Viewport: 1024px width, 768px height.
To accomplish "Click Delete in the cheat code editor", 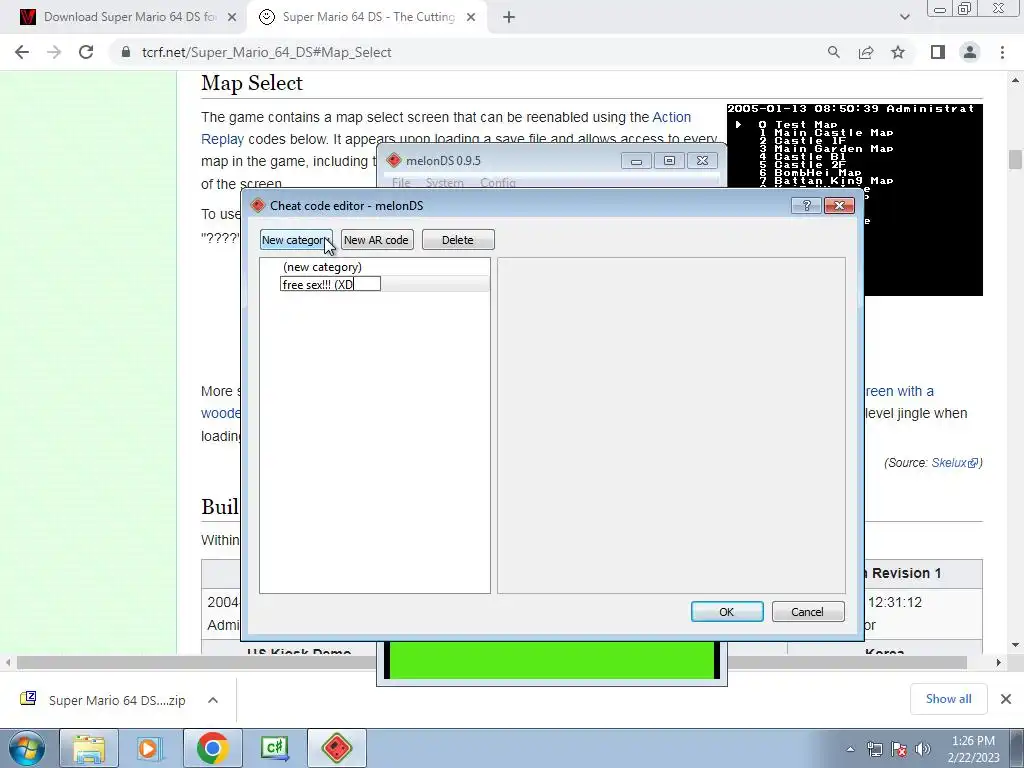I will point(458,240).
